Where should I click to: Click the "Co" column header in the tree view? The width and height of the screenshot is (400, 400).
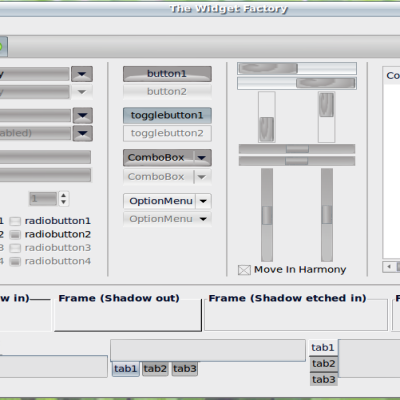(x=391, y=75)
